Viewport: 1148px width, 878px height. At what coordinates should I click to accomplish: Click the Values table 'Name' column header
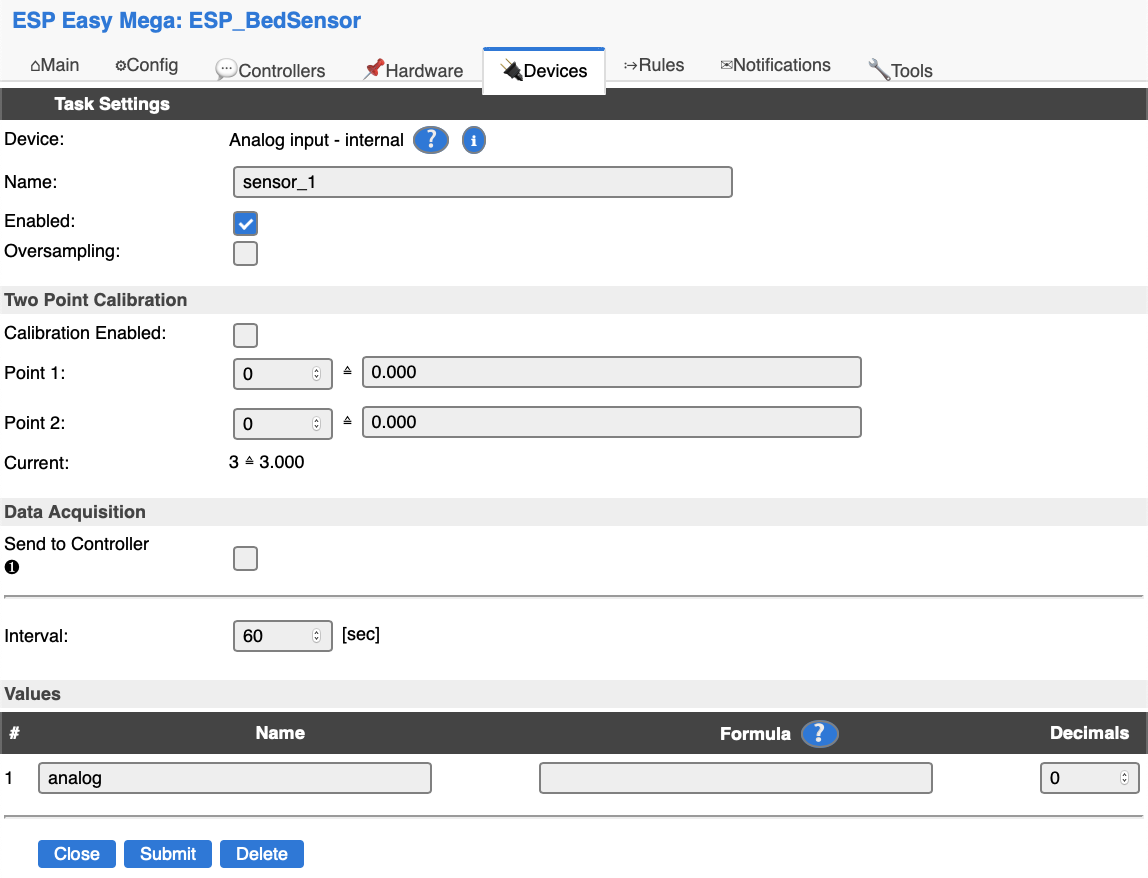[280, 733]
